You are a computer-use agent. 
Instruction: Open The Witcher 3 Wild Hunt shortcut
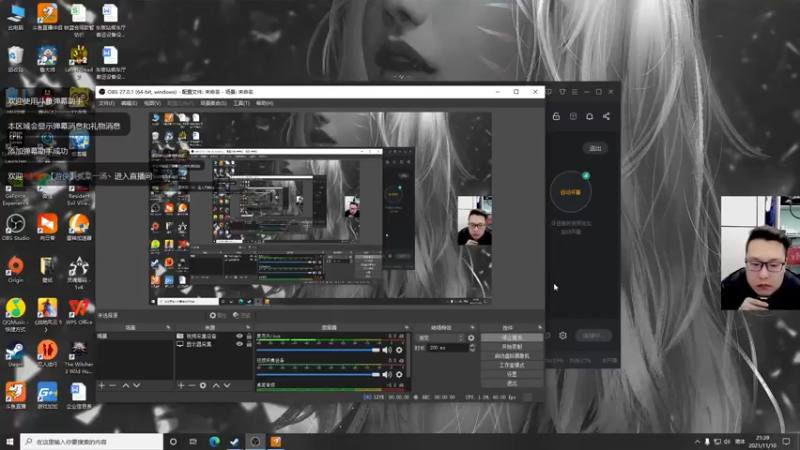tap(79, 358)
